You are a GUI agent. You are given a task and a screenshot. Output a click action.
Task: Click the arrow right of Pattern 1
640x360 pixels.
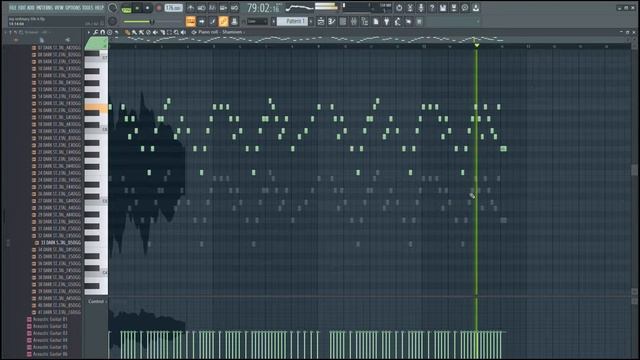point(311,21)
